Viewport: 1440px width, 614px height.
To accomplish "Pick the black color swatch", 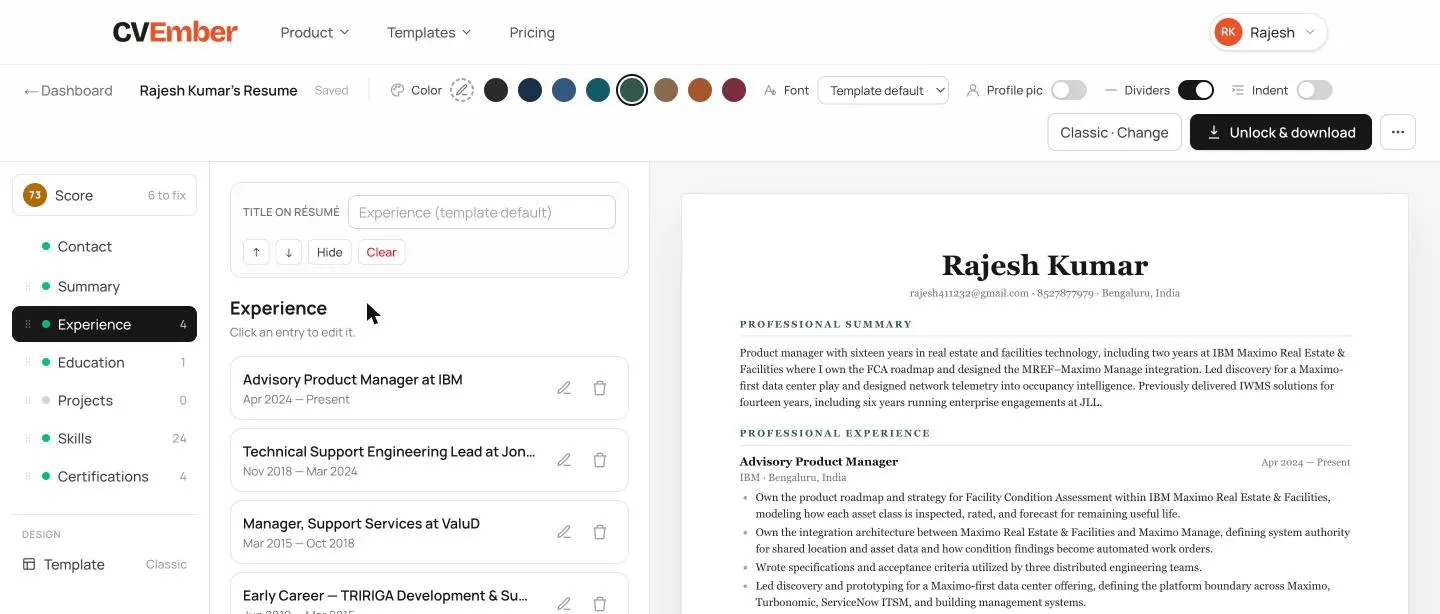I will 496,90.
